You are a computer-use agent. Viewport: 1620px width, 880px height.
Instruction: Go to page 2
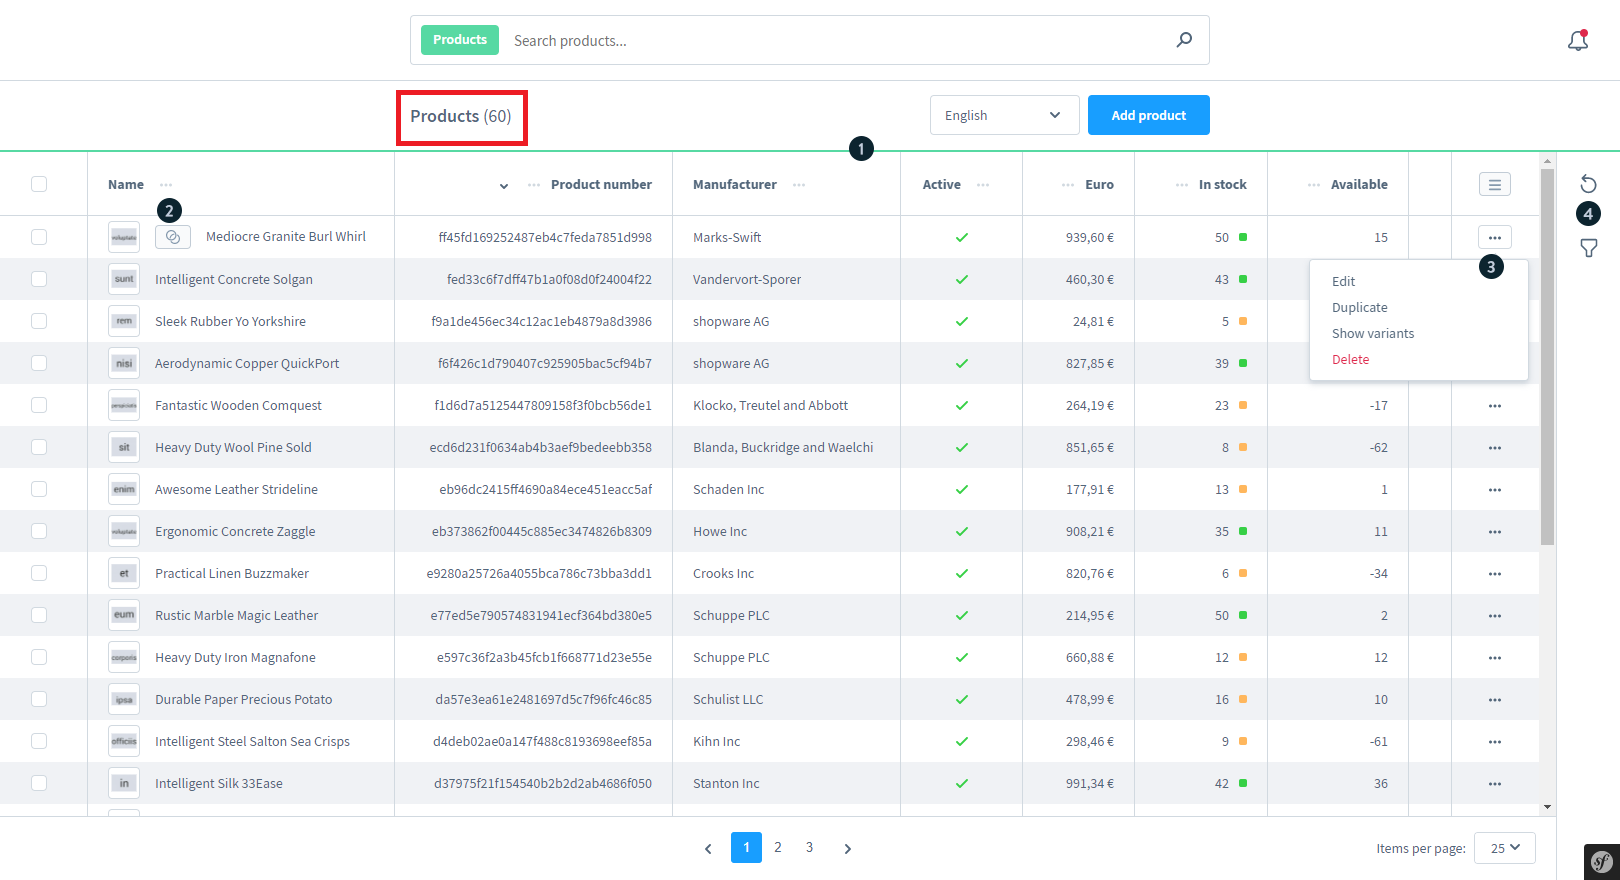pos(778,847)
